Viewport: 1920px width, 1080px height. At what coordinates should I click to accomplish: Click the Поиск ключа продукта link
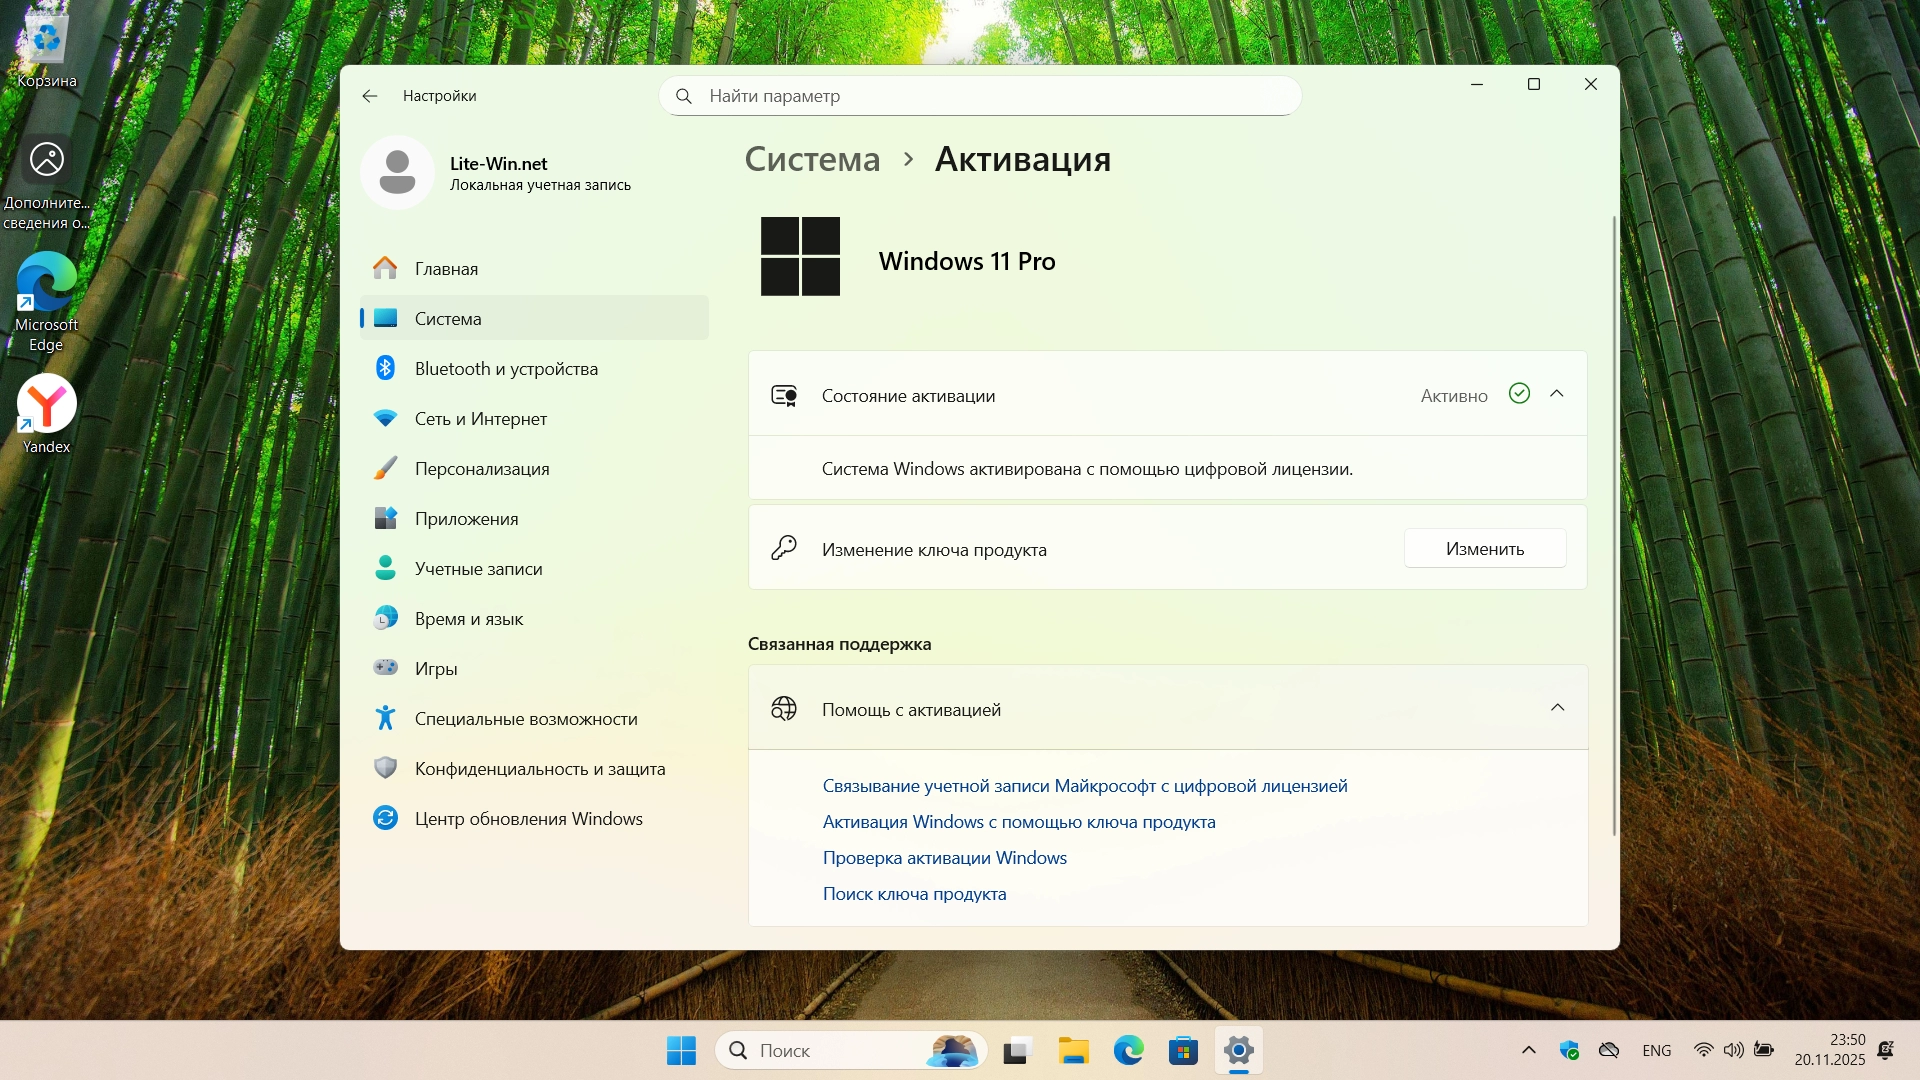914,894
